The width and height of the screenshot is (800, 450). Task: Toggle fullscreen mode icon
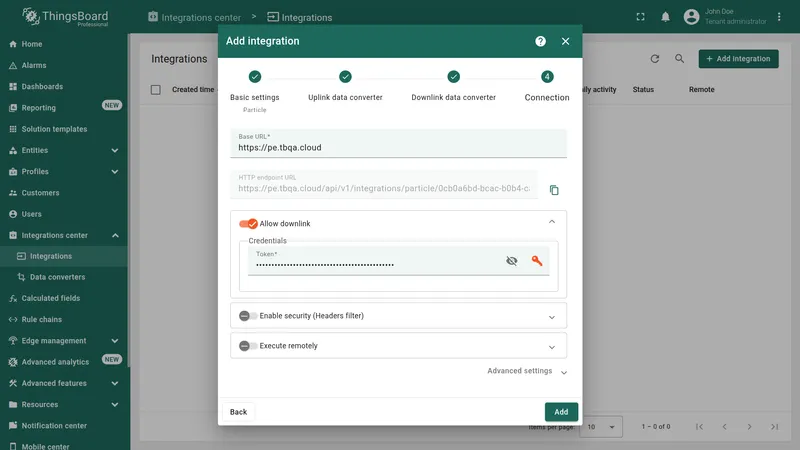640,17
